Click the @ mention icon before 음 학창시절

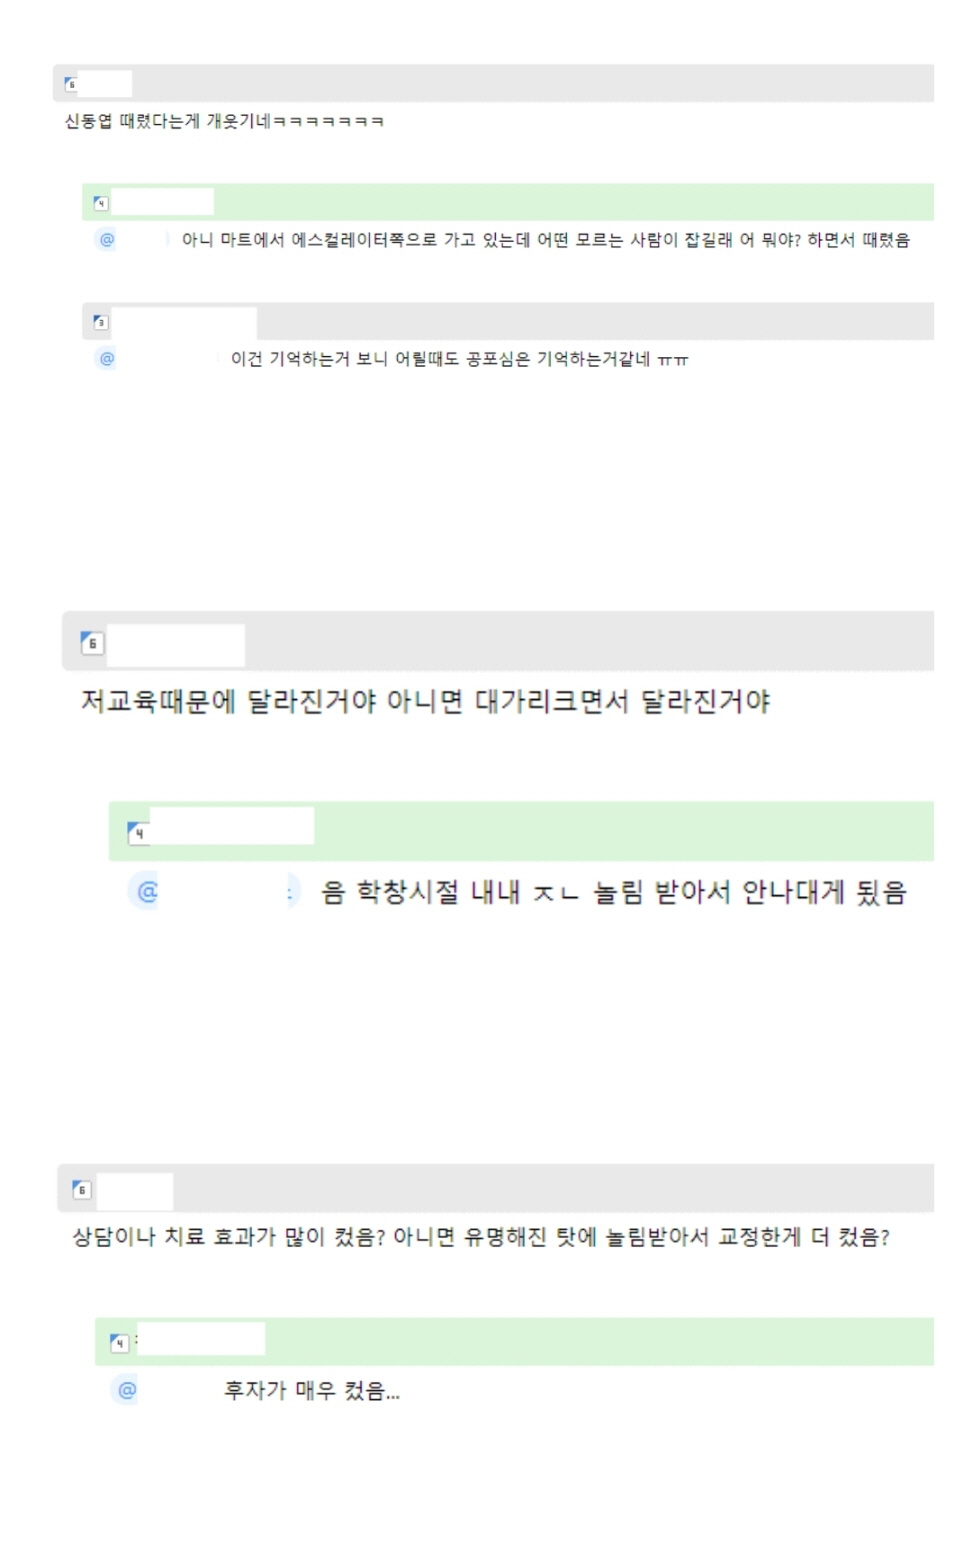coord(147,892)
